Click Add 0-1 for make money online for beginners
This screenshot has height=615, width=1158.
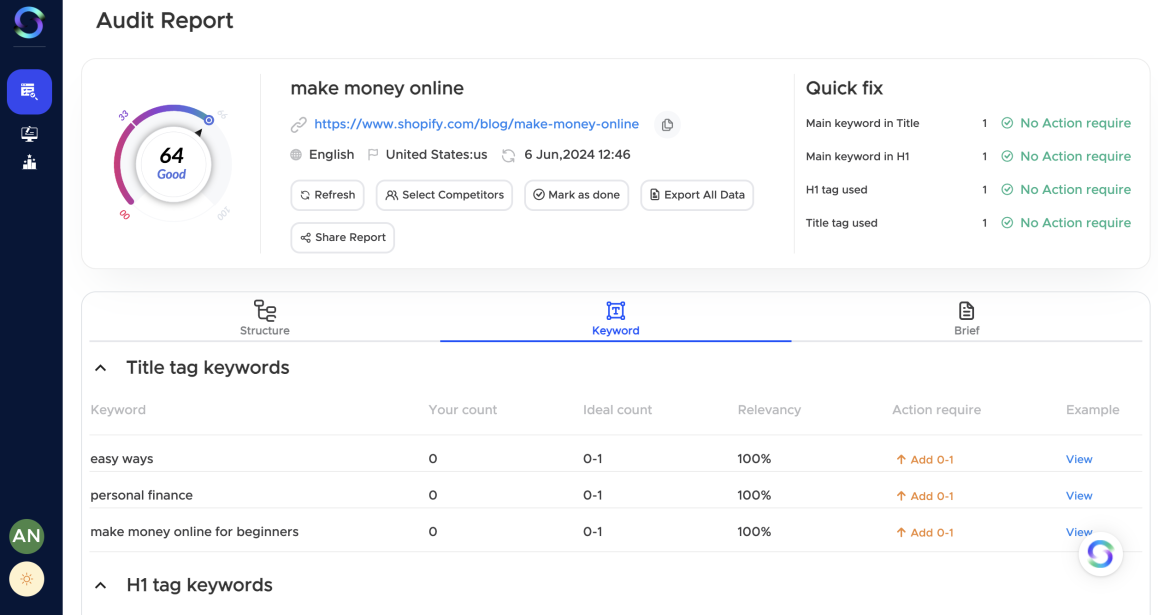pos(925,532)
